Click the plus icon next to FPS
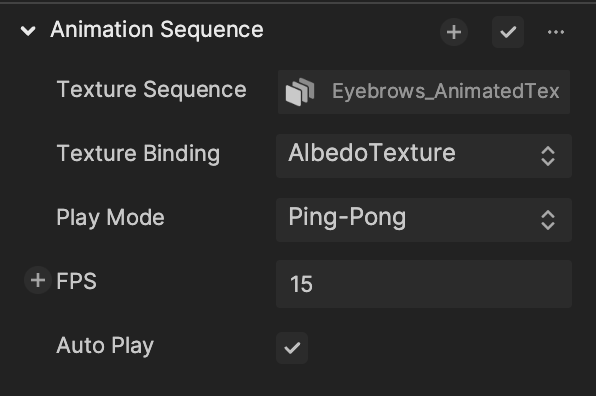This screenshot has width=596, height=396. (x=38, y=280)
